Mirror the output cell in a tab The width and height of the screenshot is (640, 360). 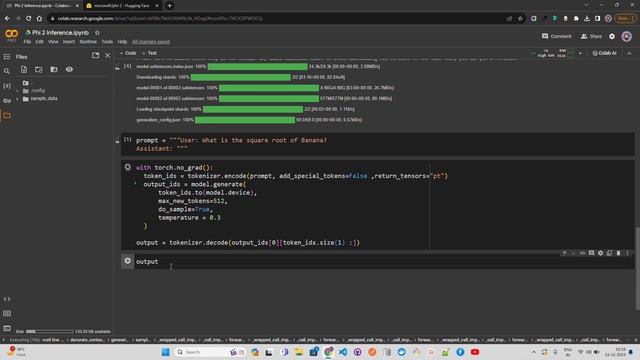609,253
